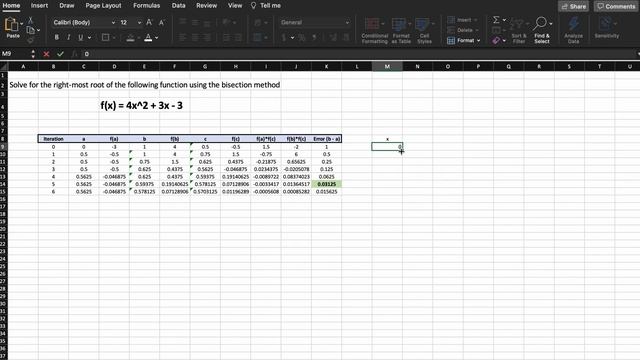The image size is (640, 360).
Task: Click the Insert cells button
Action: pos(463,20)
